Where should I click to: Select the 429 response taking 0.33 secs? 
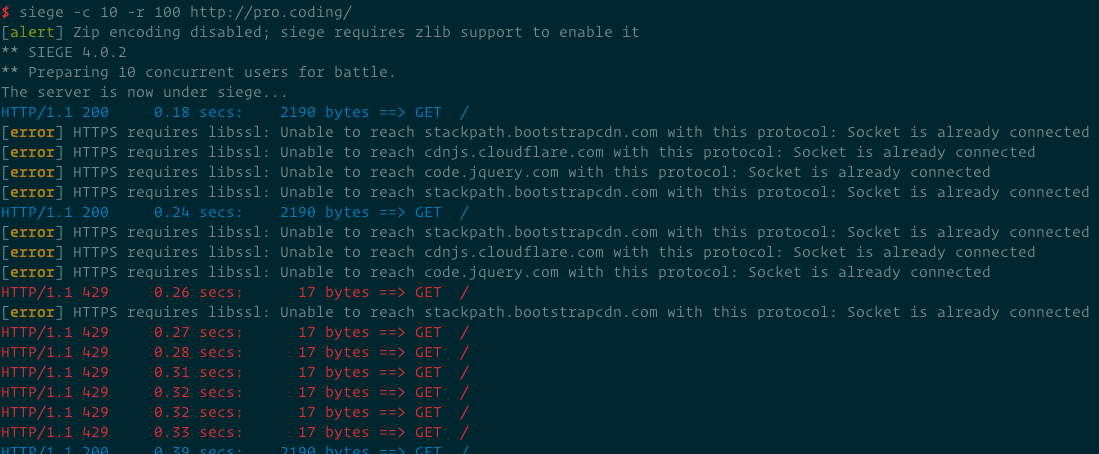pos(236,432)
